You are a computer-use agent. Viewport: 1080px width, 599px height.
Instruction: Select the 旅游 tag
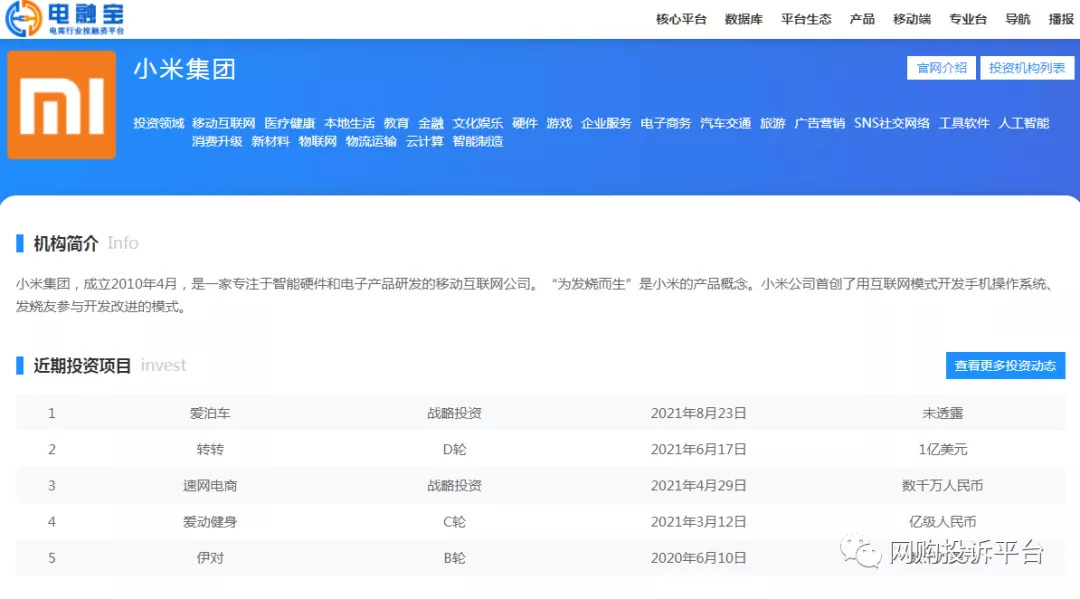[x=772, y=123]
